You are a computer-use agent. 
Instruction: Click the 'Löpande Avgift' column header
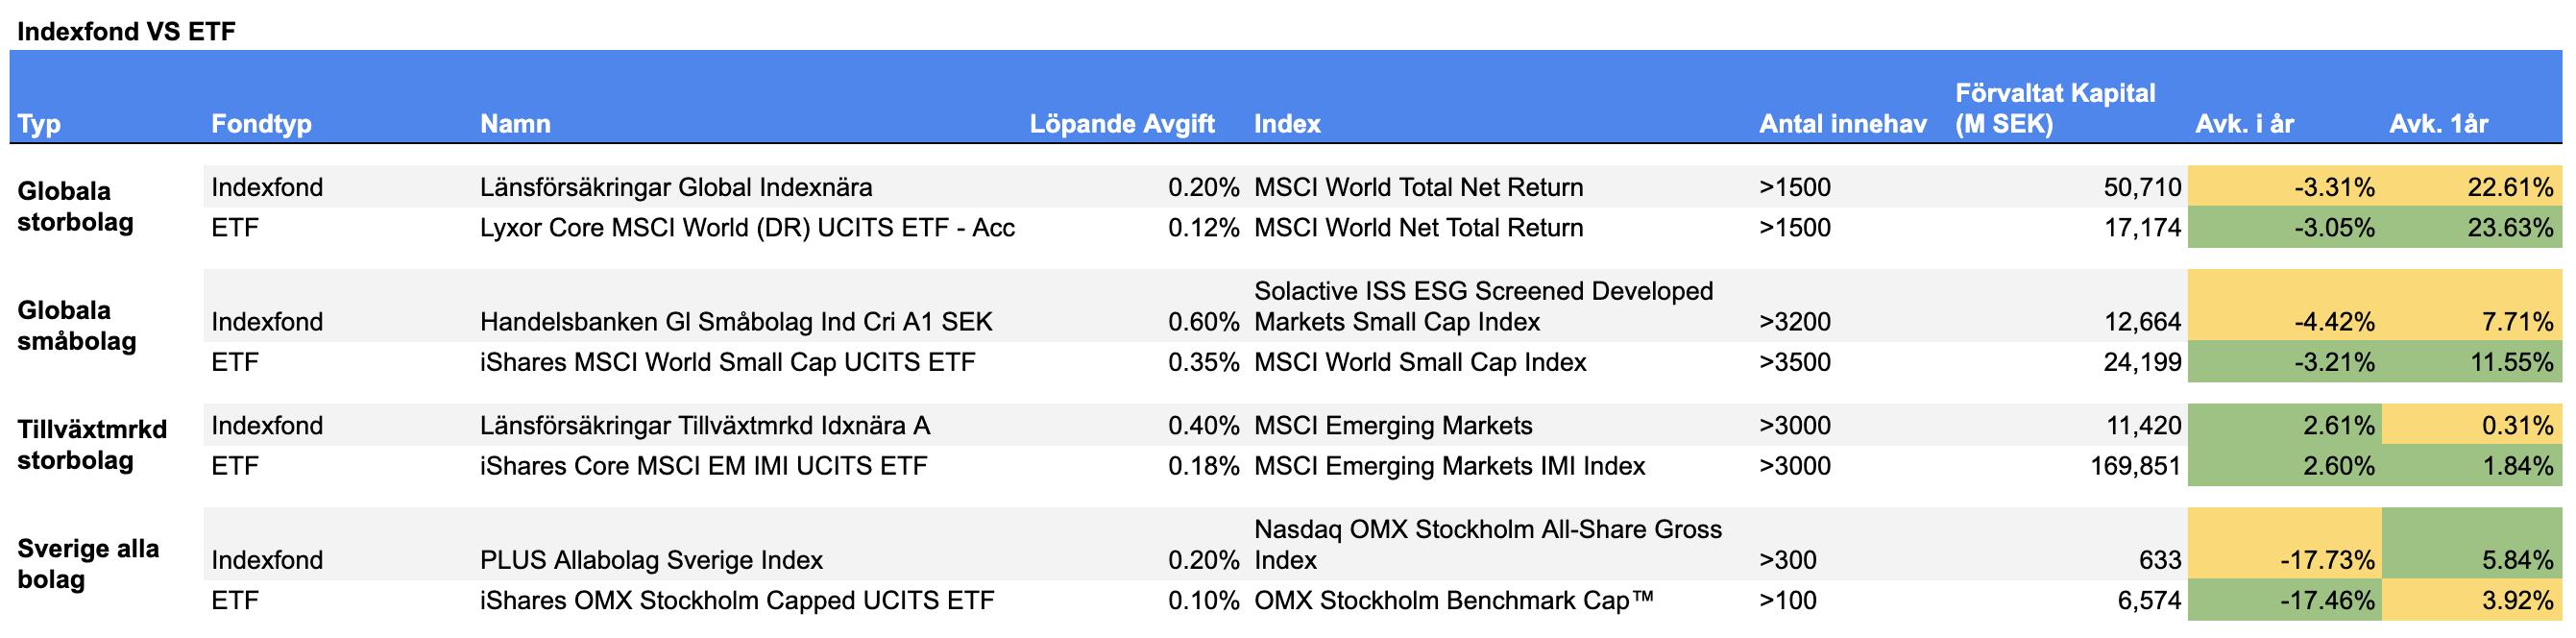click(1121, 124)
